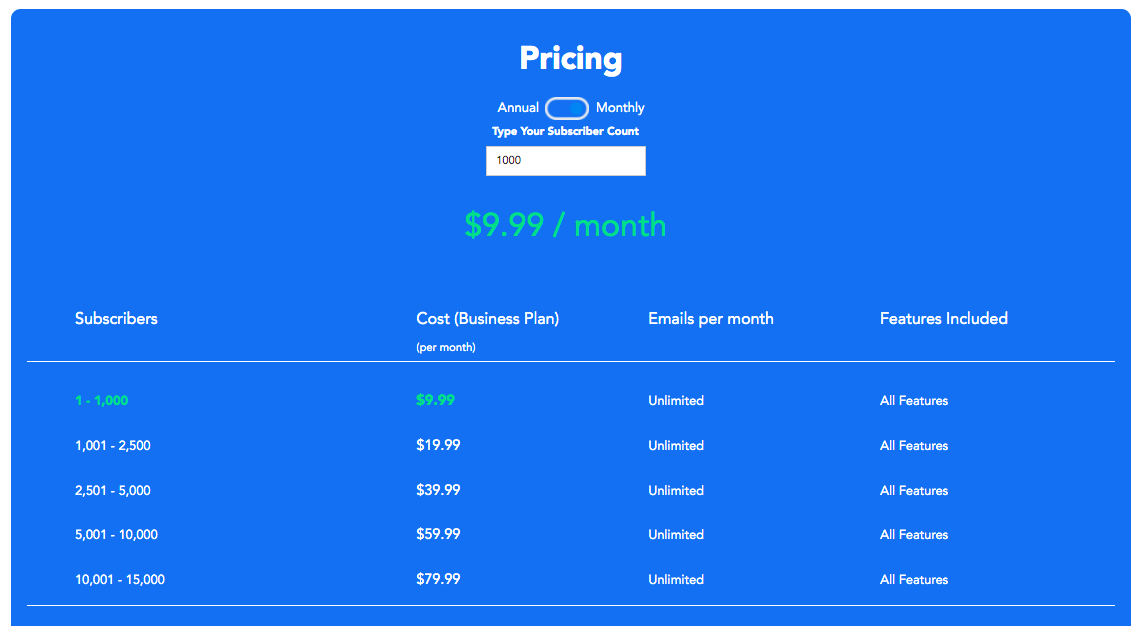Click the Emails per month column header

710,318
